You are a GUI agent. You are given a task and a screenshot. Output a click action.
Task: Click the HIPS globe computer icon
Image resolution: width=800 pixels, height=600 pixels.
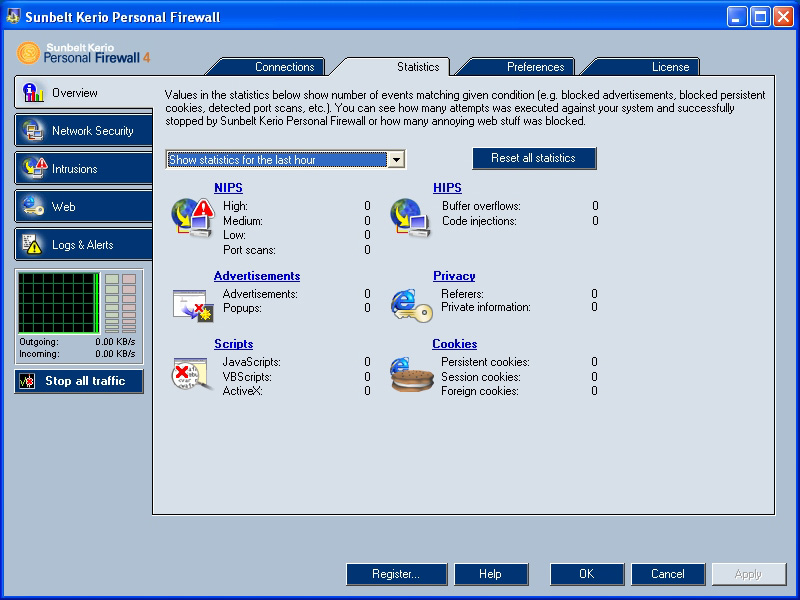click(411, 218)
